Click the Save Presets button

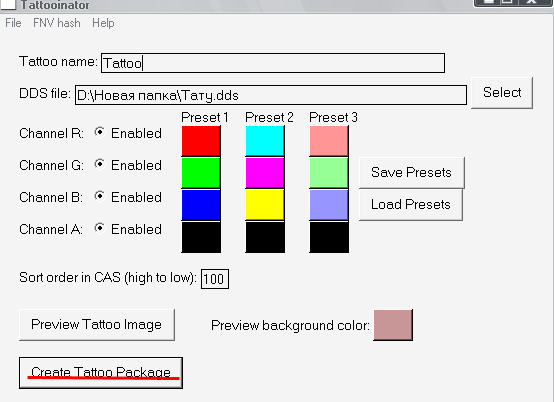tap(412, 173)
